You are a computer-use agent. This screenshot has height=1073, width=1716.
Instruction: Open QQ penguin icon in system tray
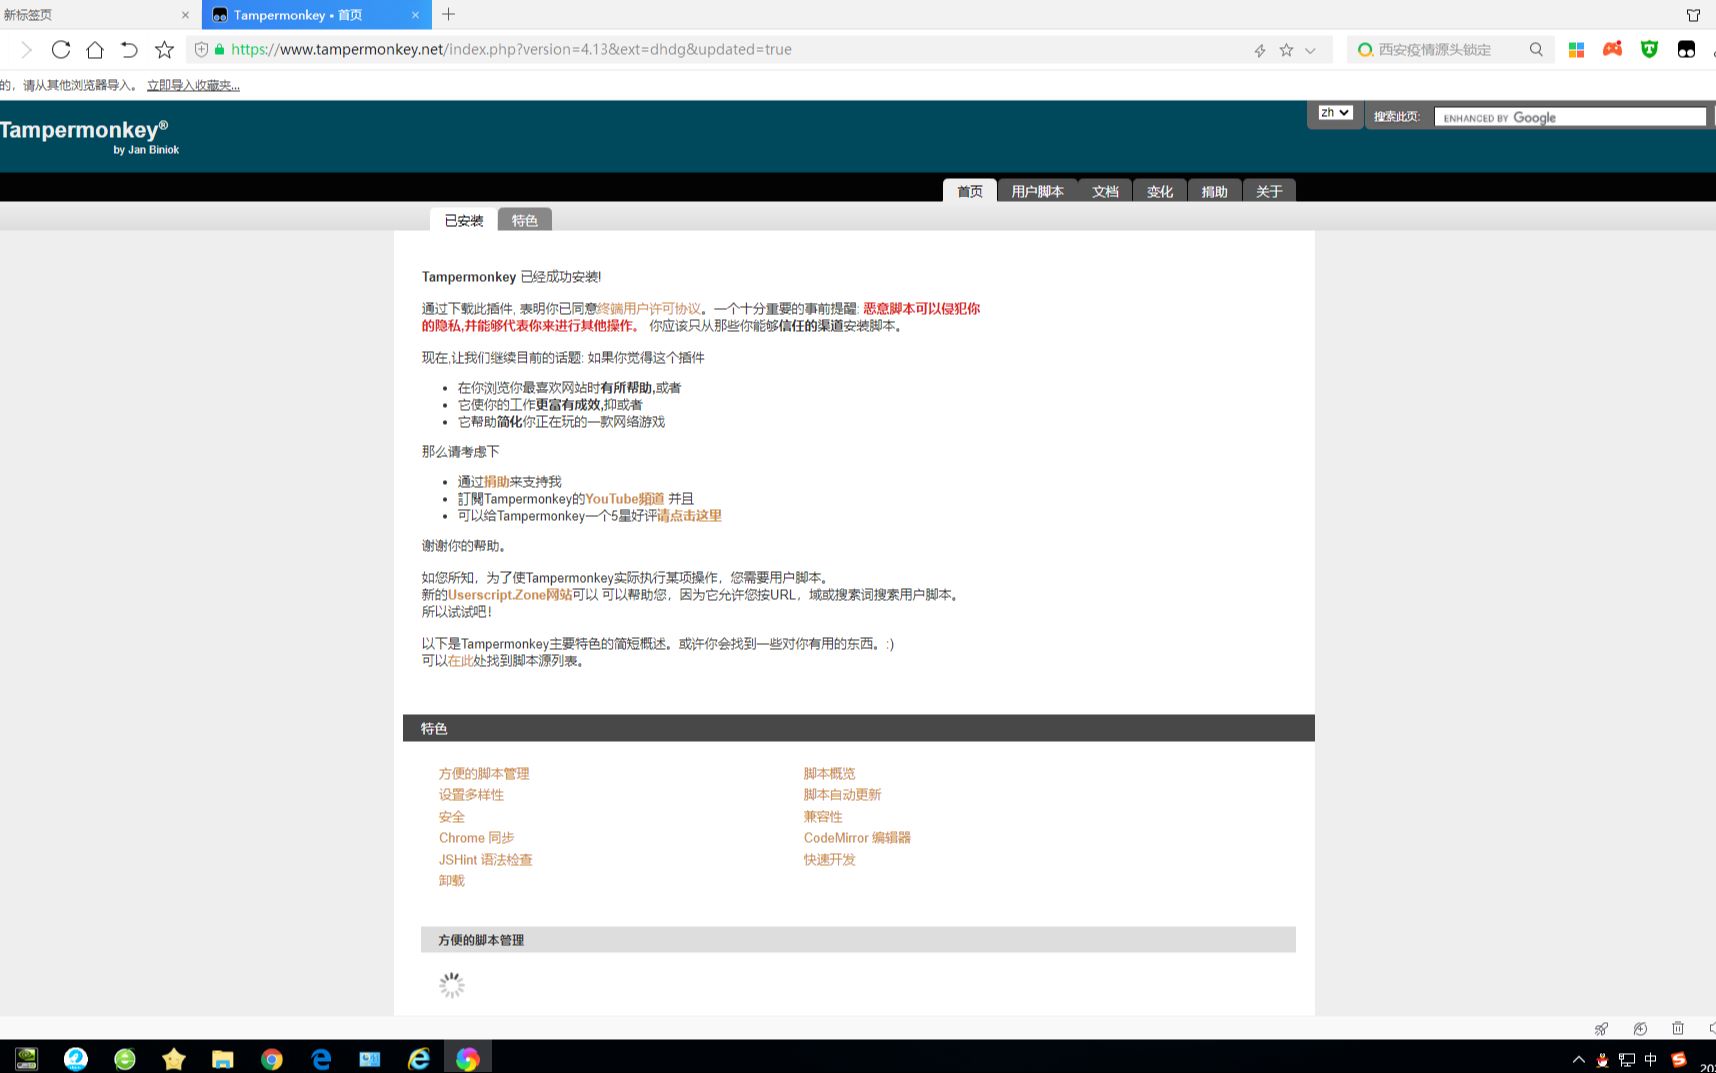[x=1602, y=1060]
